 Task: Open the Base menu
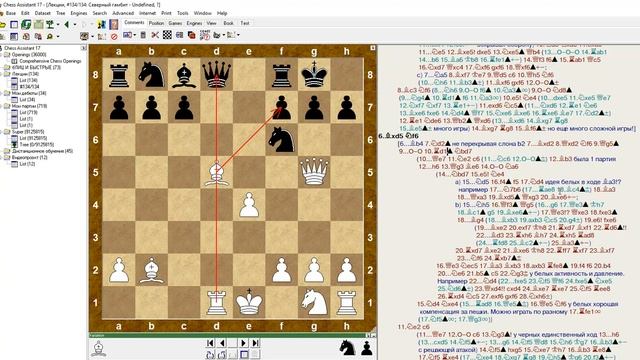click(x=11, y=13)
